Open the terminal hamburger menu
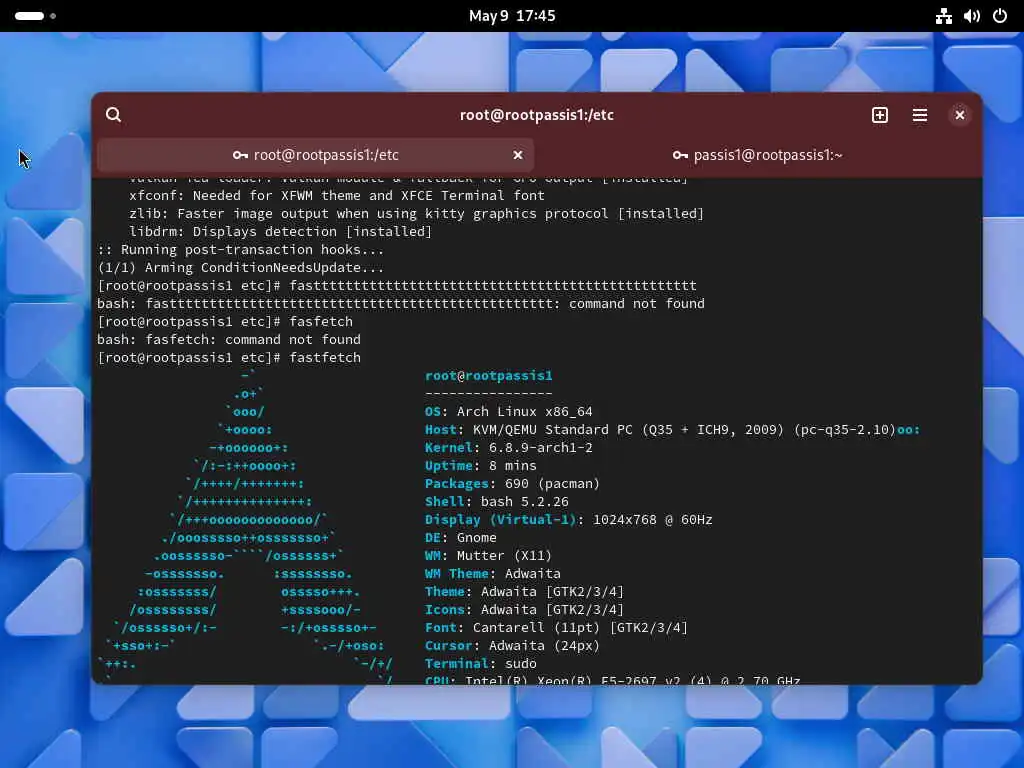1024x768 pixels. [920, 115]
